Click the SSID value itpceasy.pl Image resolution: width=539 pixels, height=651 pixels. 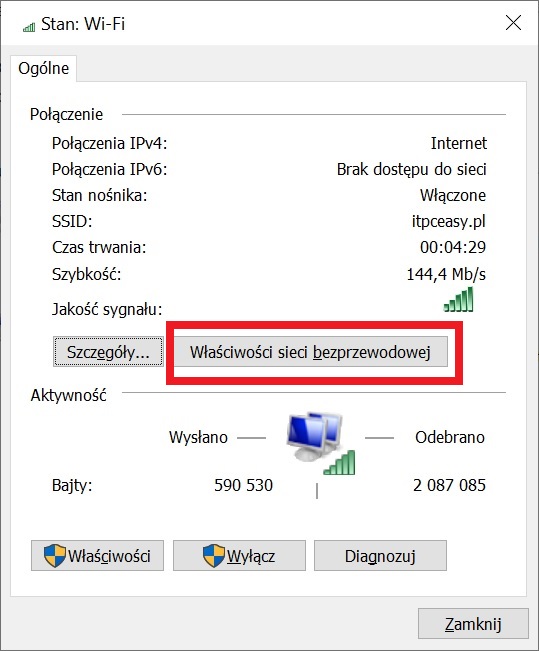pos(448,221)
